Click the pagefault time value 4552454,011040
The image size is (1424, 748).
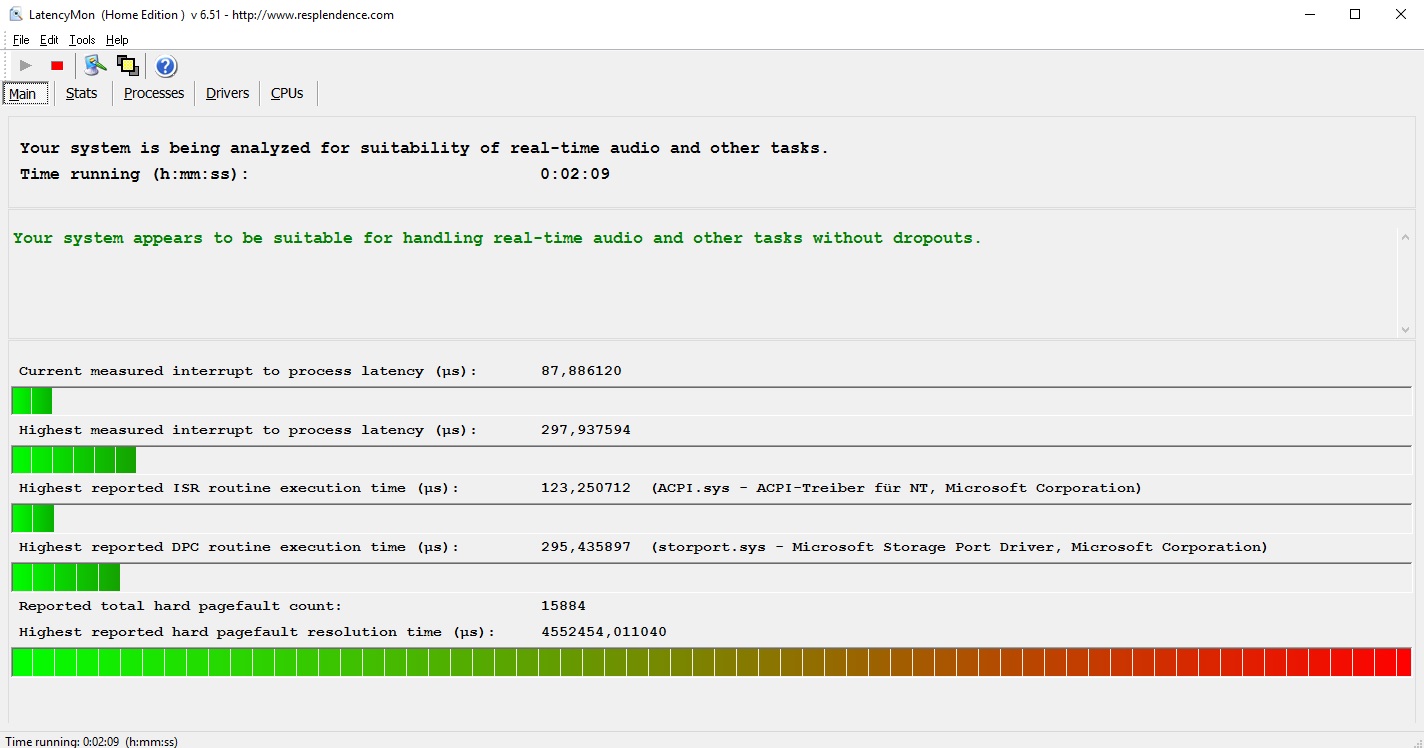click(604, 632)
